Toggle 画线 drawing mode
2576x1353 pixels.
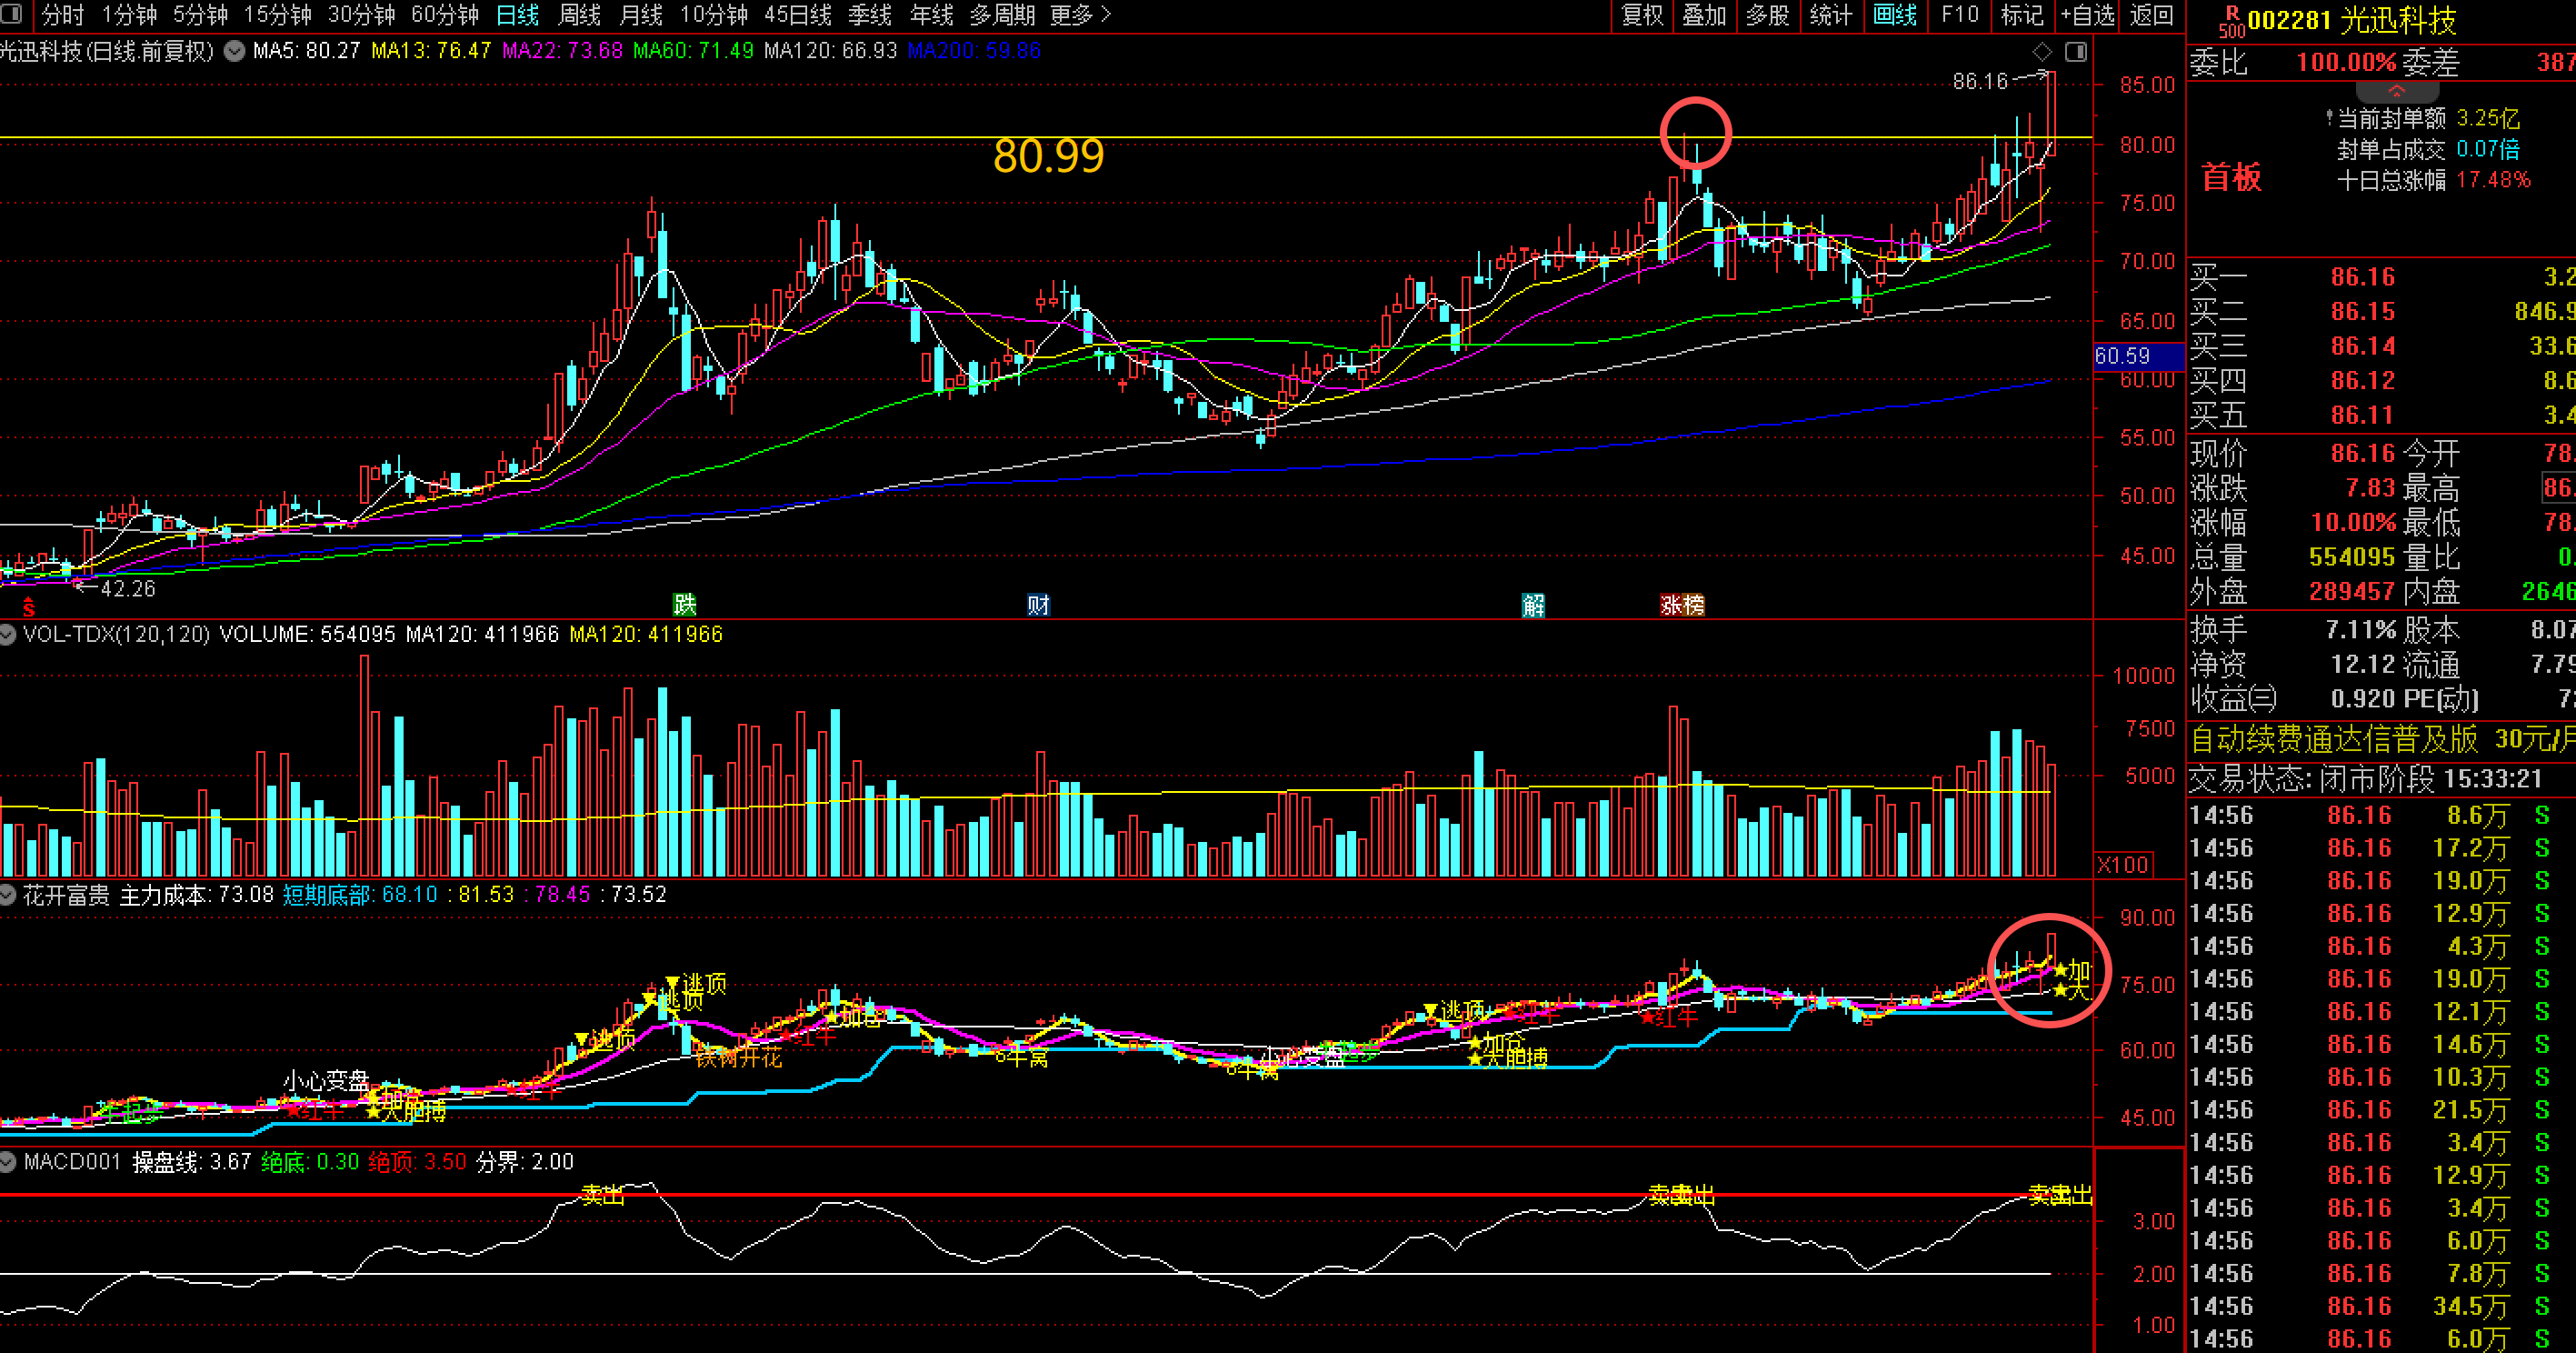pos(1894,15)
